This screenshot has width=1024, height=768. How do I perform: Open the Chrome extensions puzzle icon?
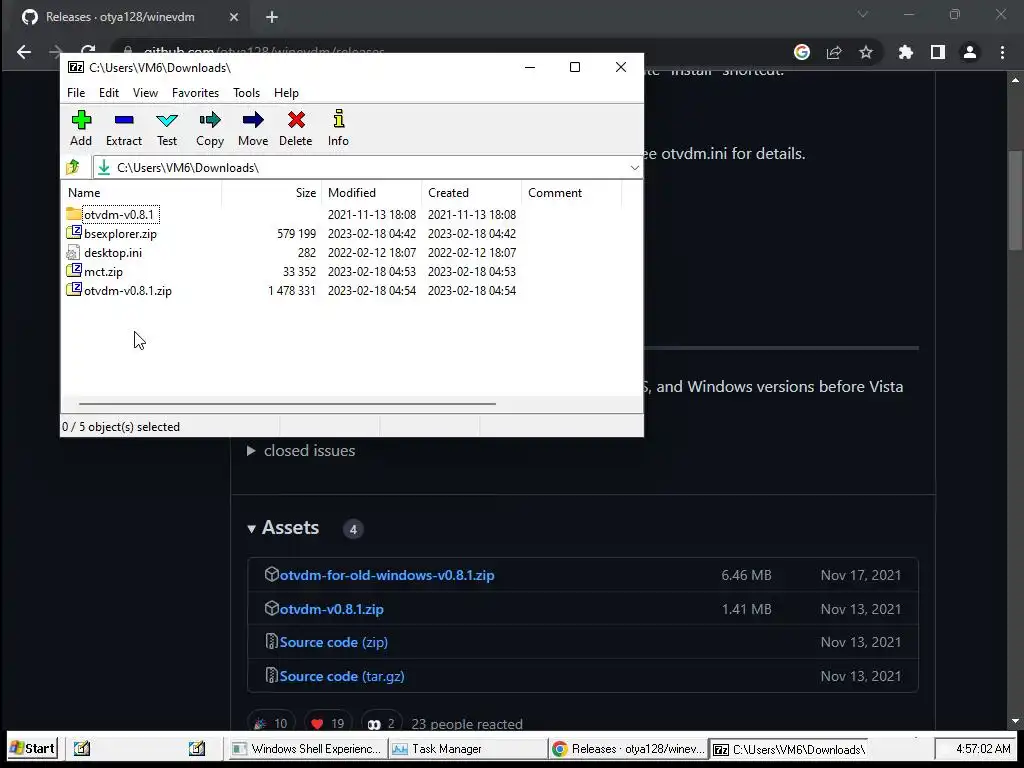coord(906,52)
